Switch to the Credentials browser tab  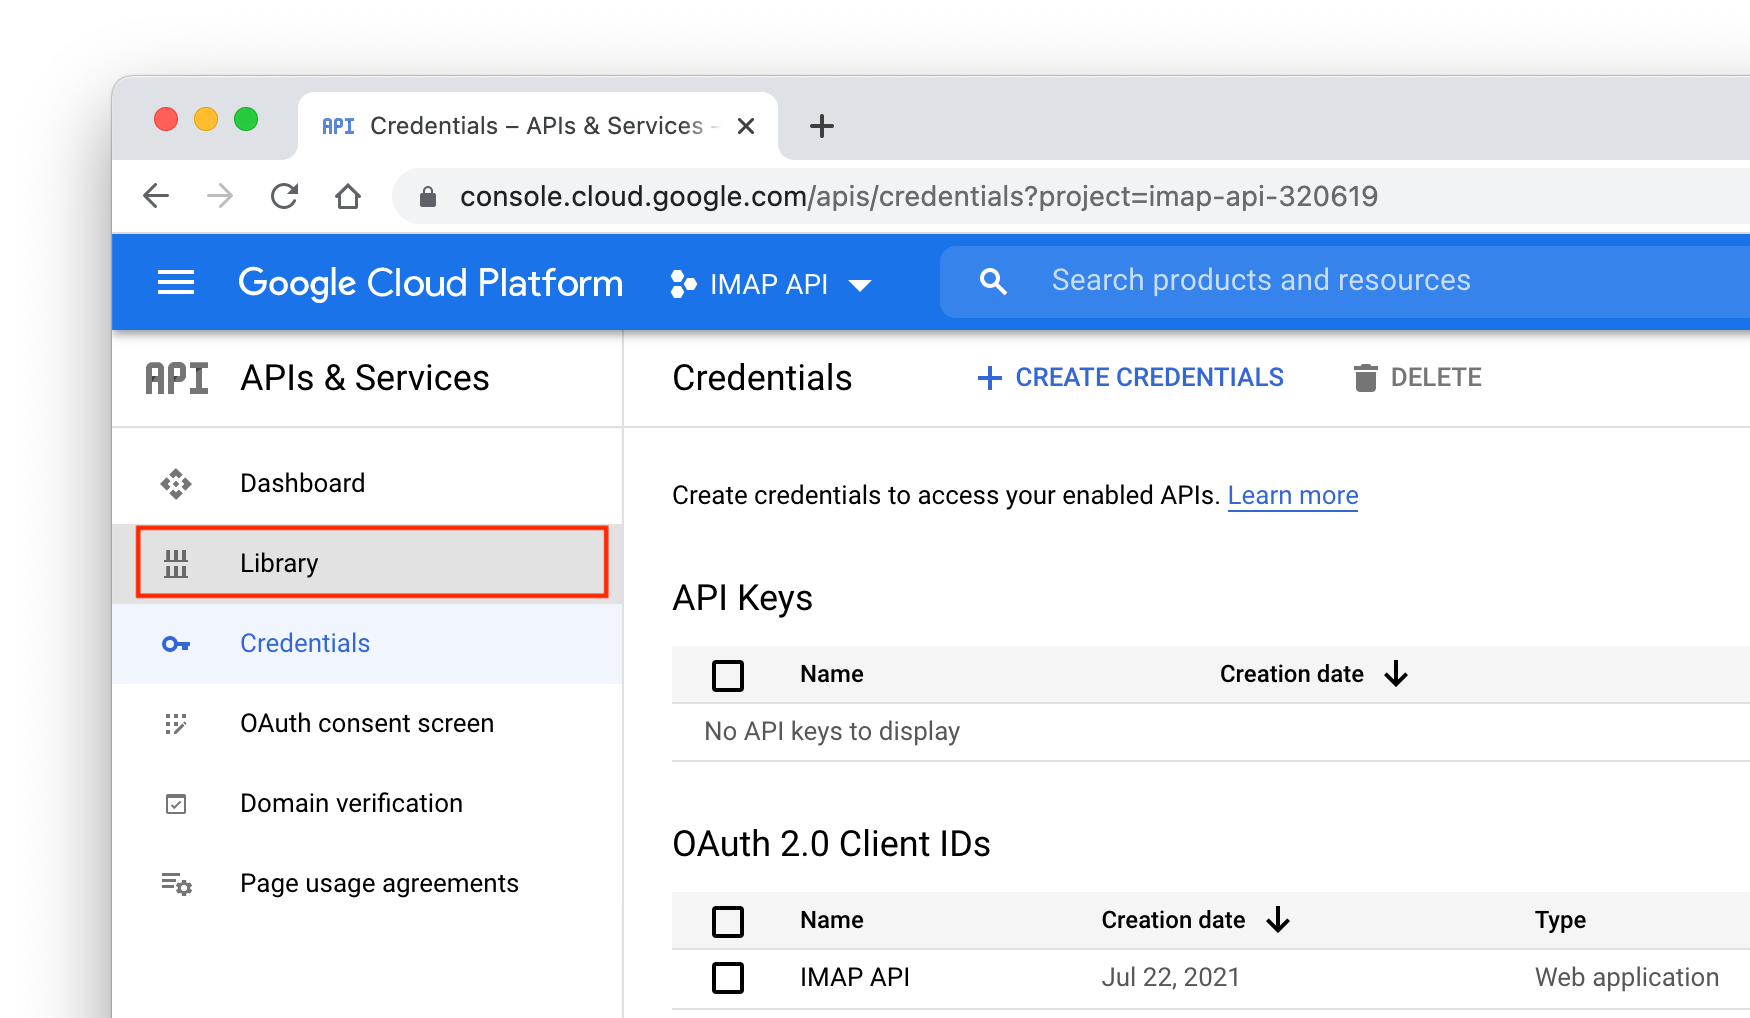pos(537,126)
